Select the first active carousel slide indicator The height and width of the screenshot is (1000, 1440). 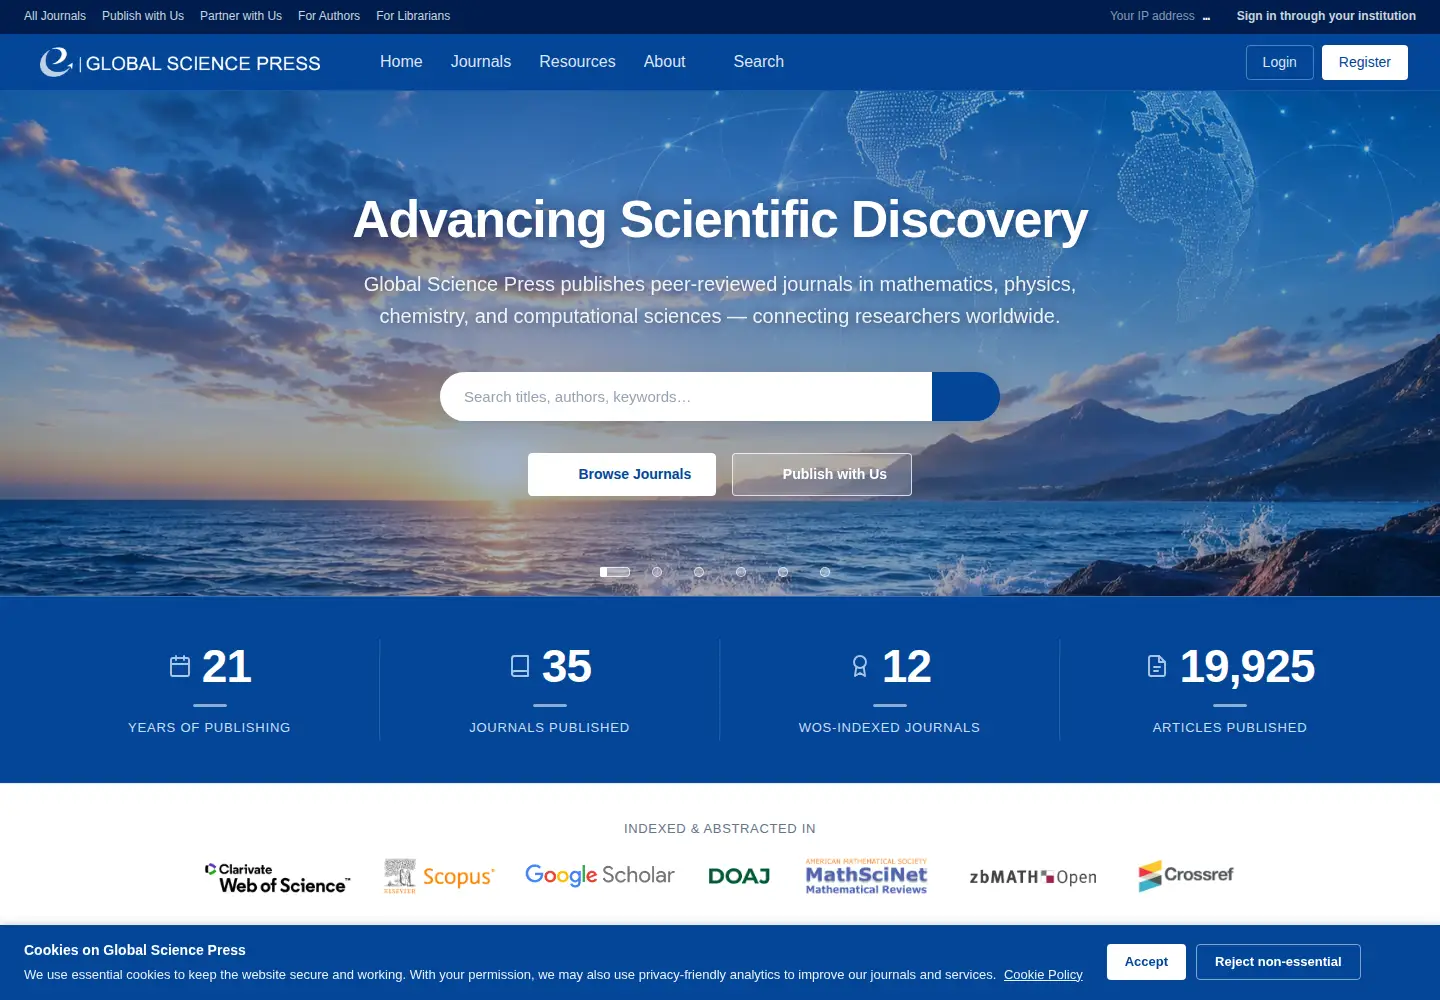tap(615, 572)
